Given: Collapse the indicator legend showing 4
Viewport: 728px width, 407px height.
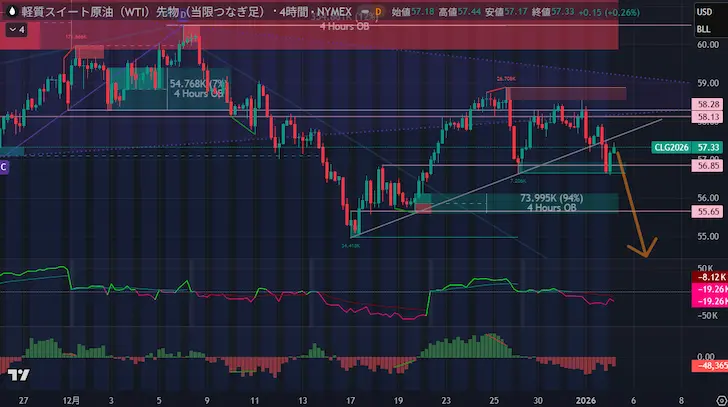Looking at the screenshot, I should (16, 30).
